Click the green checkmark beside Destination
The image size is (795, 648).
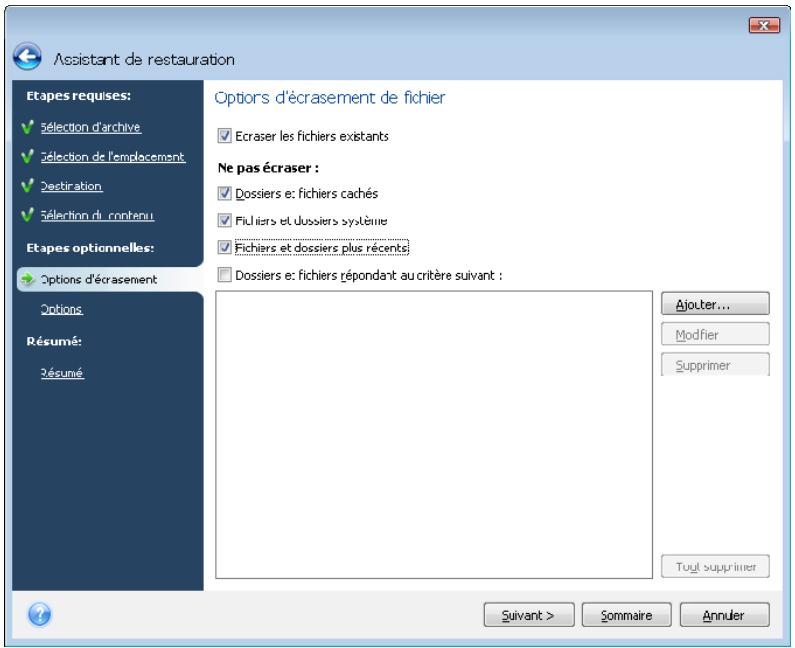click(x=28, y=186)
